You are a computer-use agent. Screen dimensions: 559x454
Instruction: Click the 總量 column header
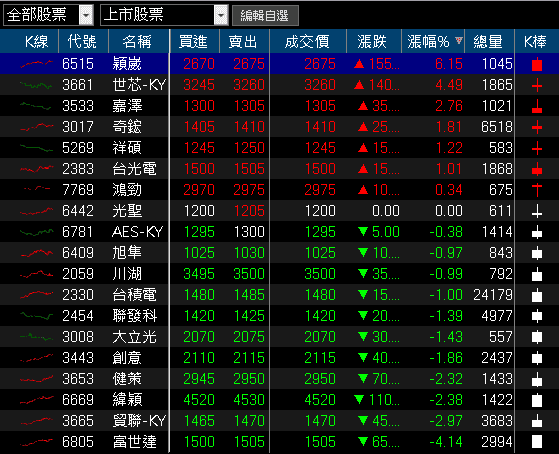[488, 42]
